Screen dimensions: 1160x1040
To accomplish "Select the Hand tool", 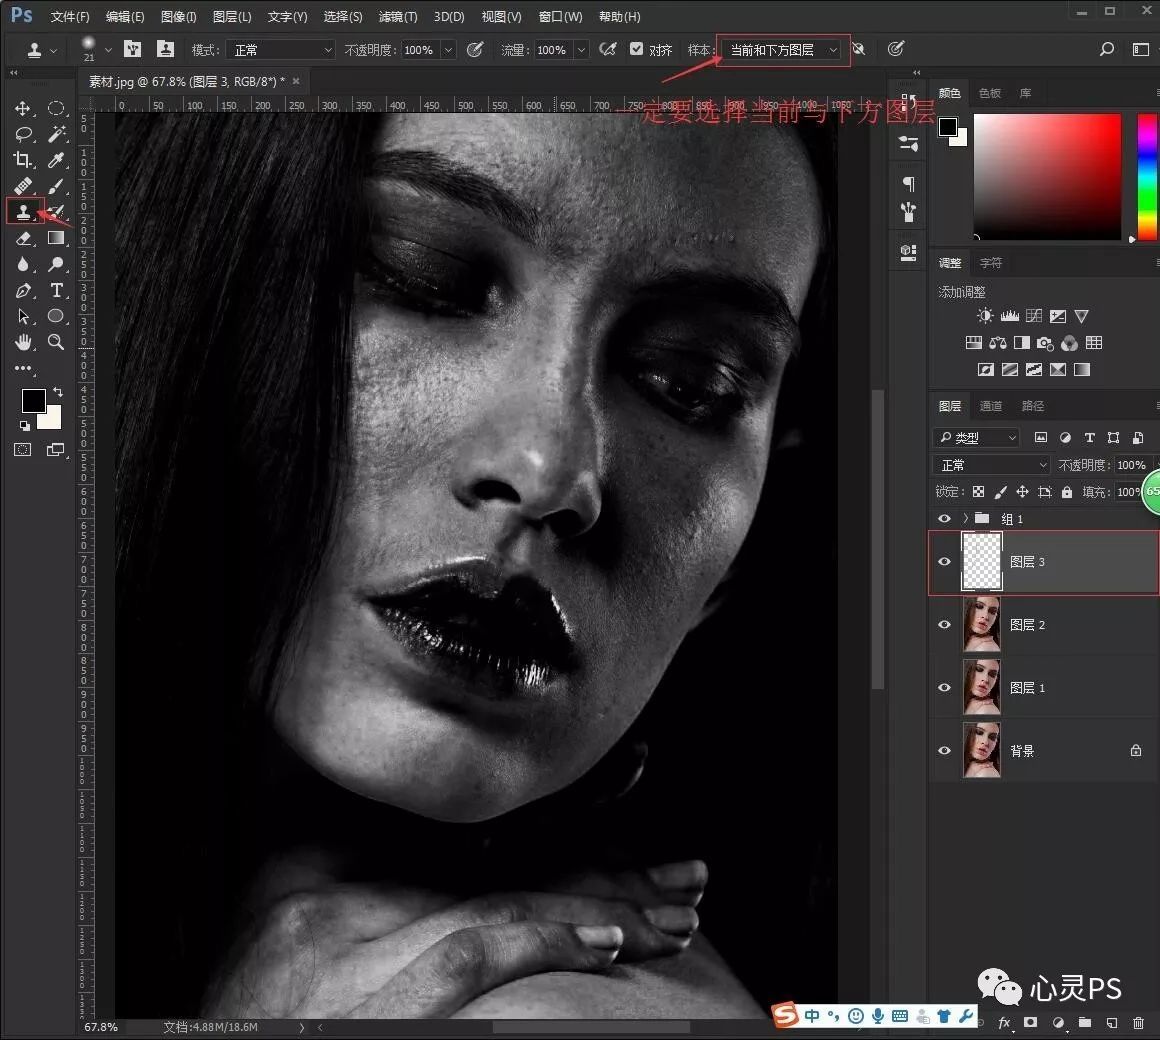I will 23,342.
